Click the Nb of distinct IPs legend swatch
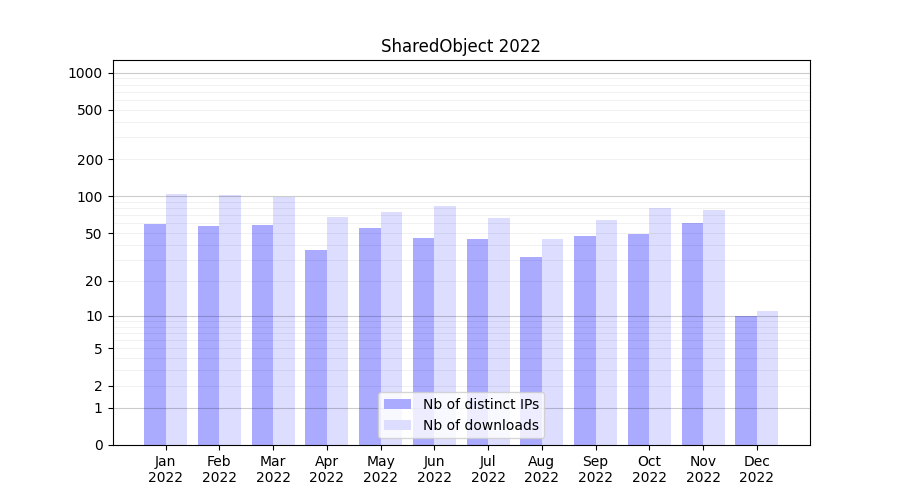The image size is (900, 500). coord(397,404)
